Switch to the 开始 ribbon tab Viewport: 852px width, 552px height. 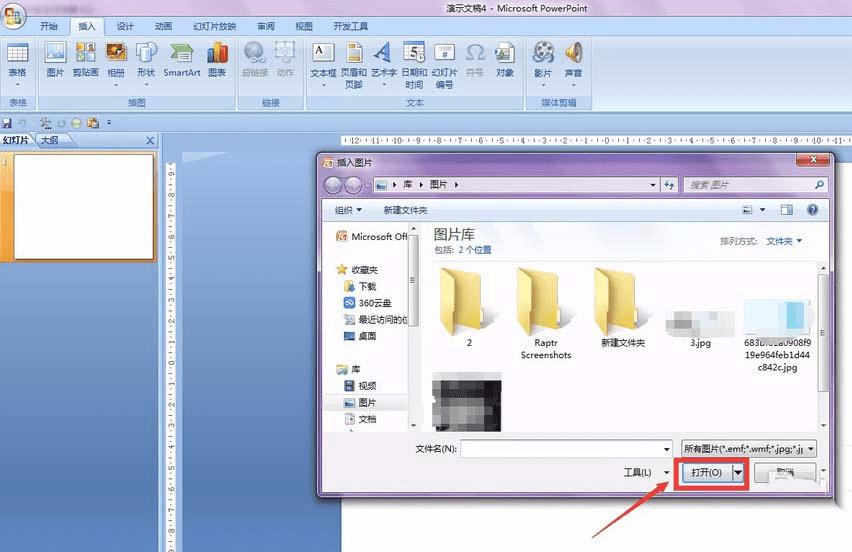click(x=49, y=26)
